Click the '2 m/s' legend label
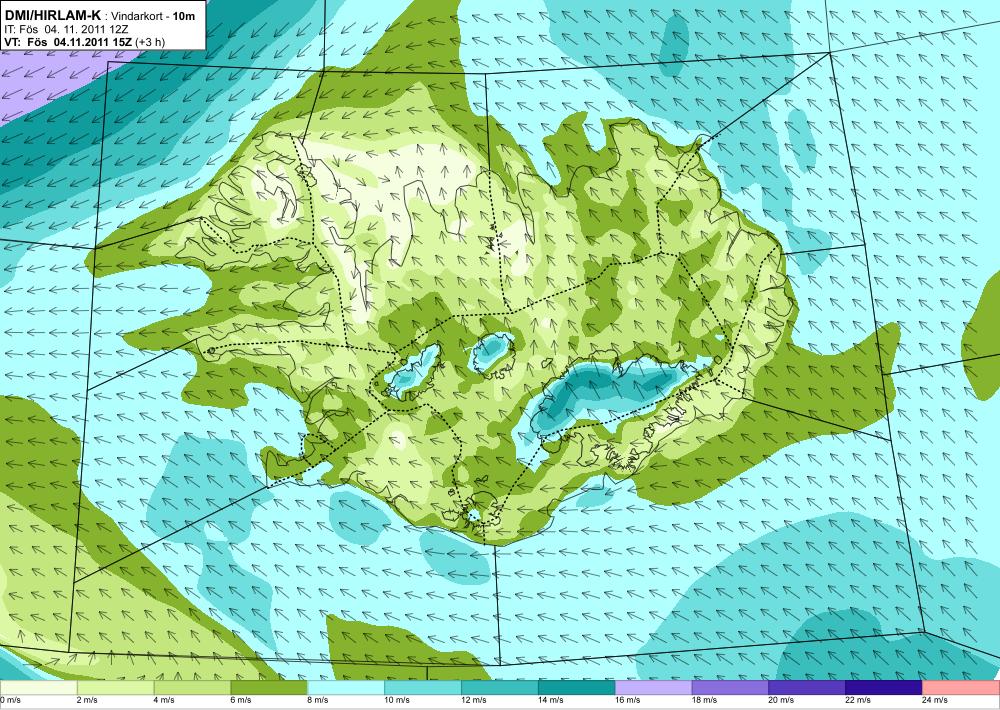Viewport: 1000px width, 710px height. 87,700
